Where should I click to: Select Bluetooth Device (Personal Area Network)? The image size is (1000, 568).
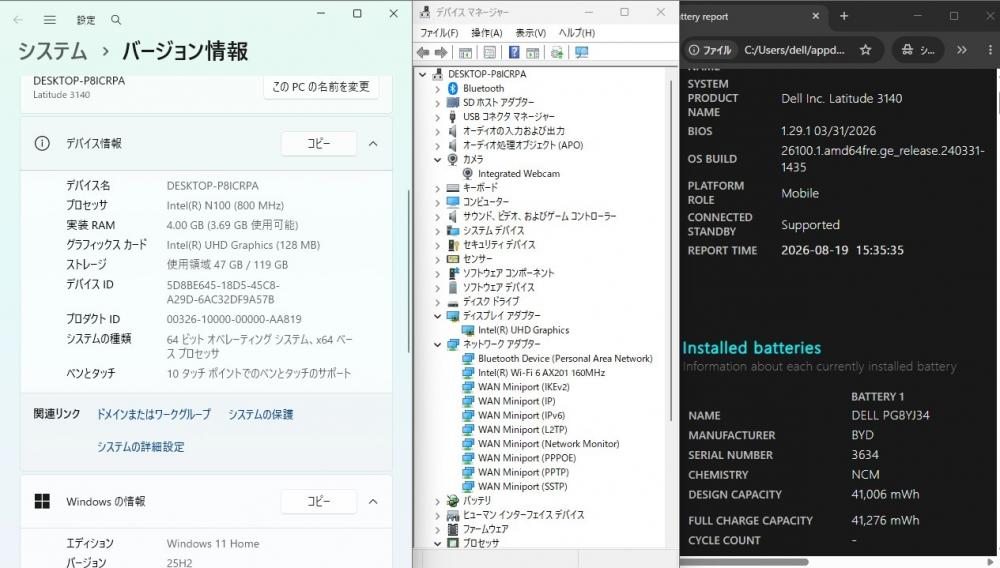(x=565, y=358)
